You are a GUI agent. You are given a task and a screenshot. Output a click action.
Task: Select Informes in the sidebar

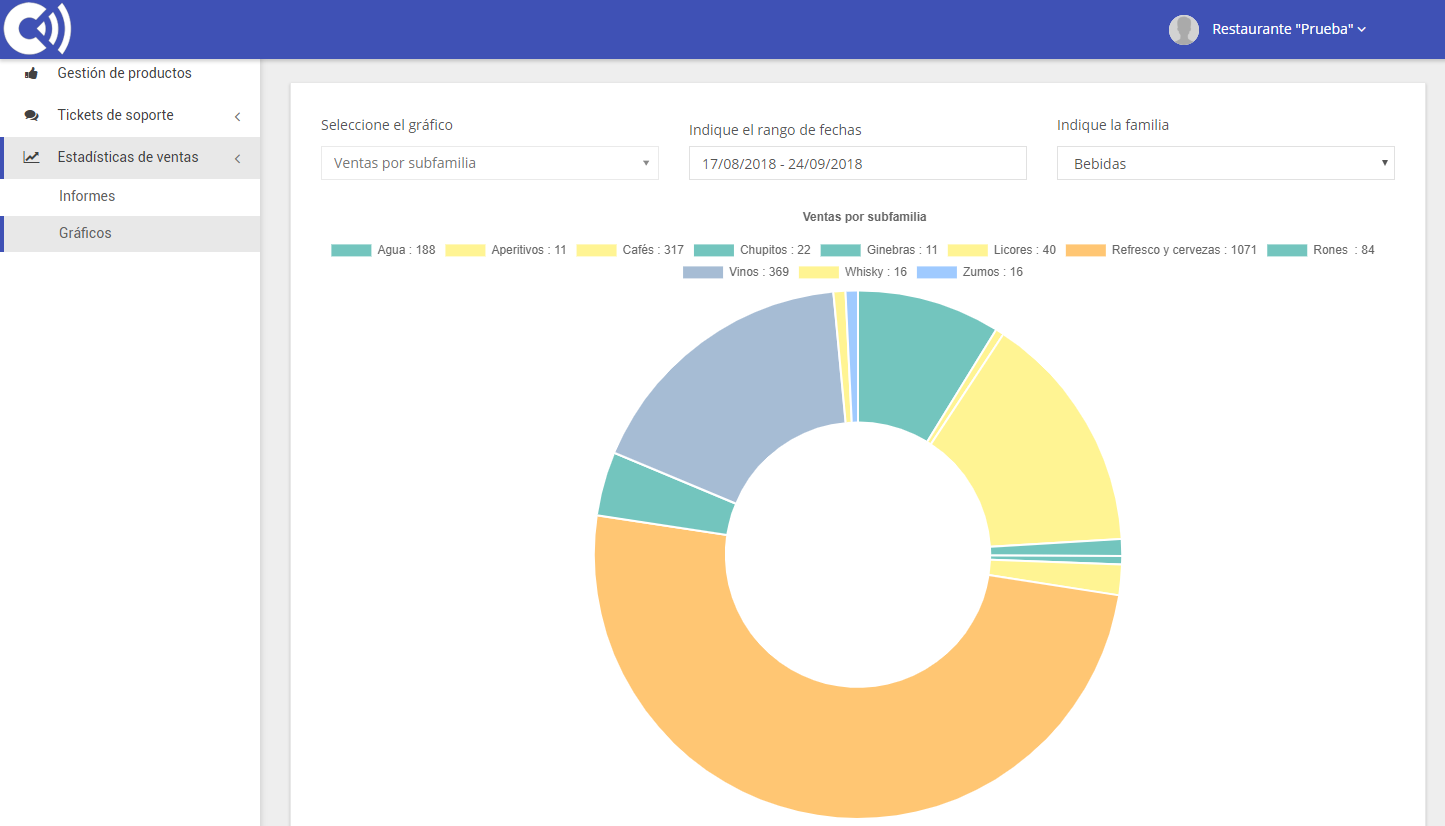pos(88,195)
